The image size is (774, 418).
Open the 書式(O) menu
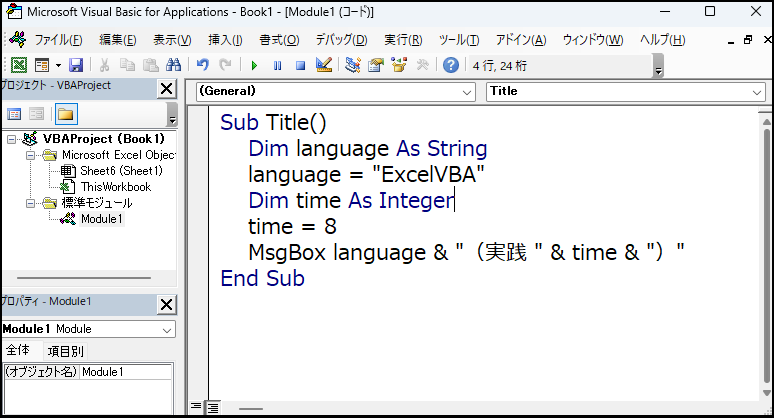[x=279, y=40]
